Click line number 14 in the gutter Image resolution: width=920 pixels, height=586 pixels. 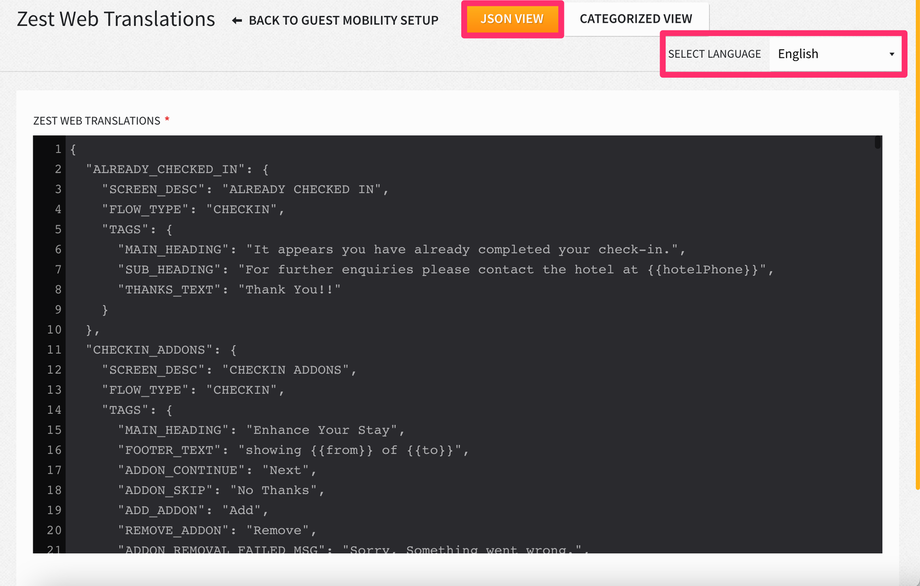[54, 410]
